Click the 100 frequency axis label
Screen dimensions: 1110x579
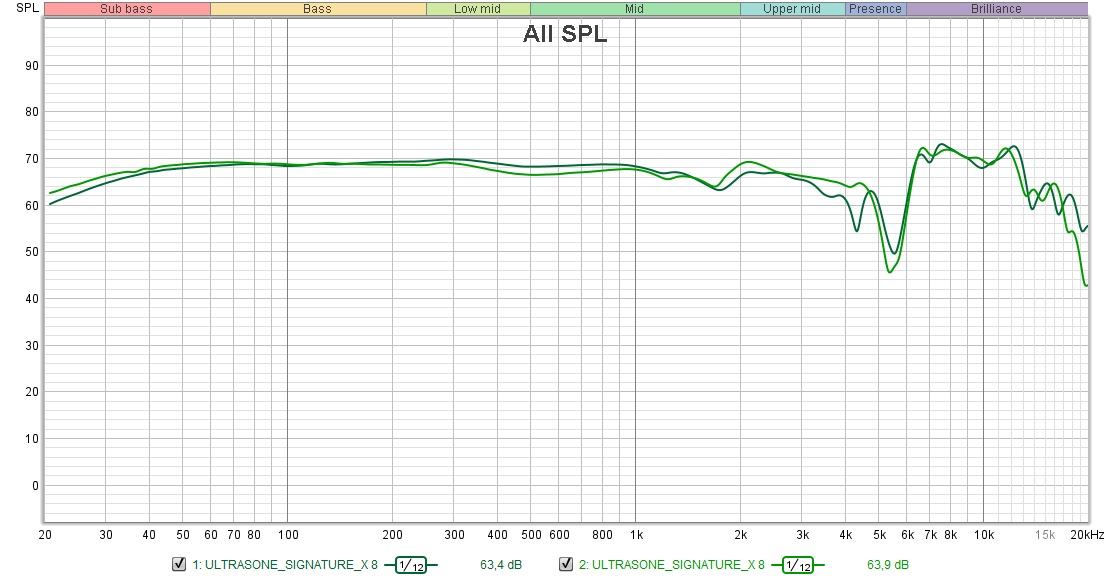click(x=287, y=535)
